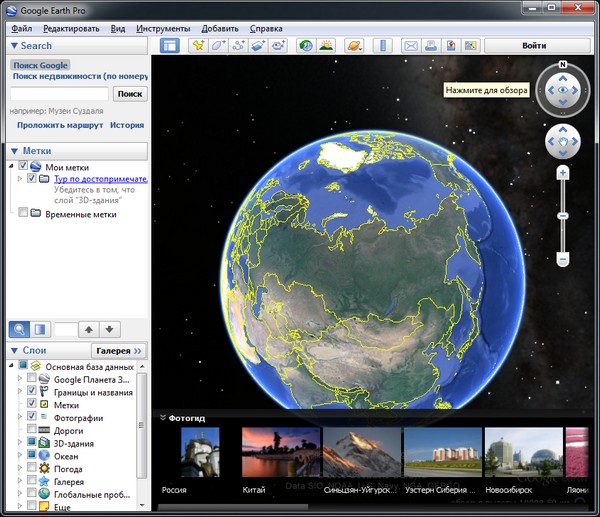Image resolution: width=600 pixels, height=517 pixels.
Task: Click the print toolbar icon
Action: coord(430,46)
